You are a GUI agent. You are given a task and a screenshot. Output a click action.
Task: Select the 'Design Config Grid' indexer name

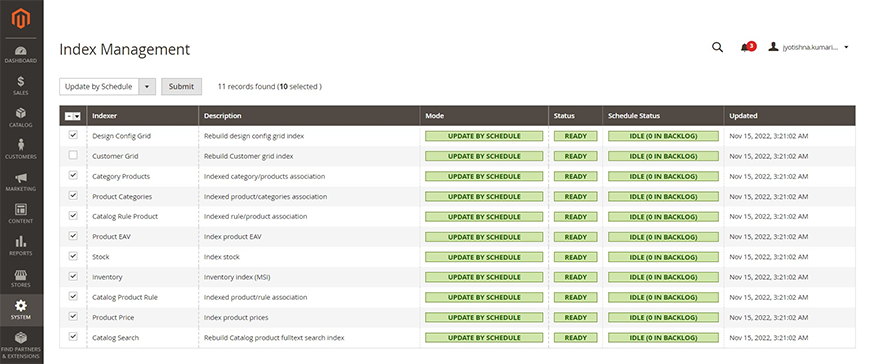tap(122, 136)
